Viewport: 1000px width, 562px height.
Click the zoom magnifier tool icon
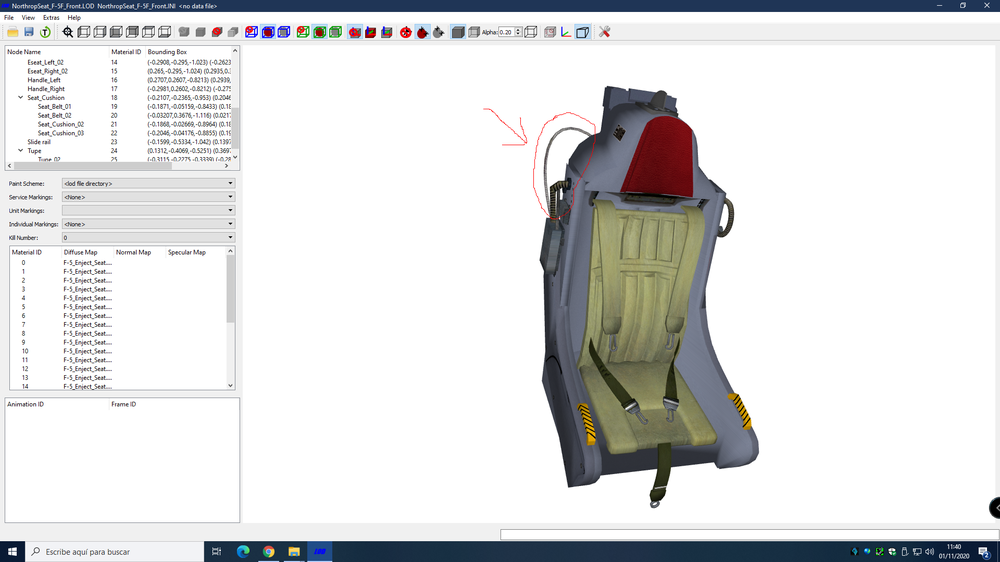[68, 32]
